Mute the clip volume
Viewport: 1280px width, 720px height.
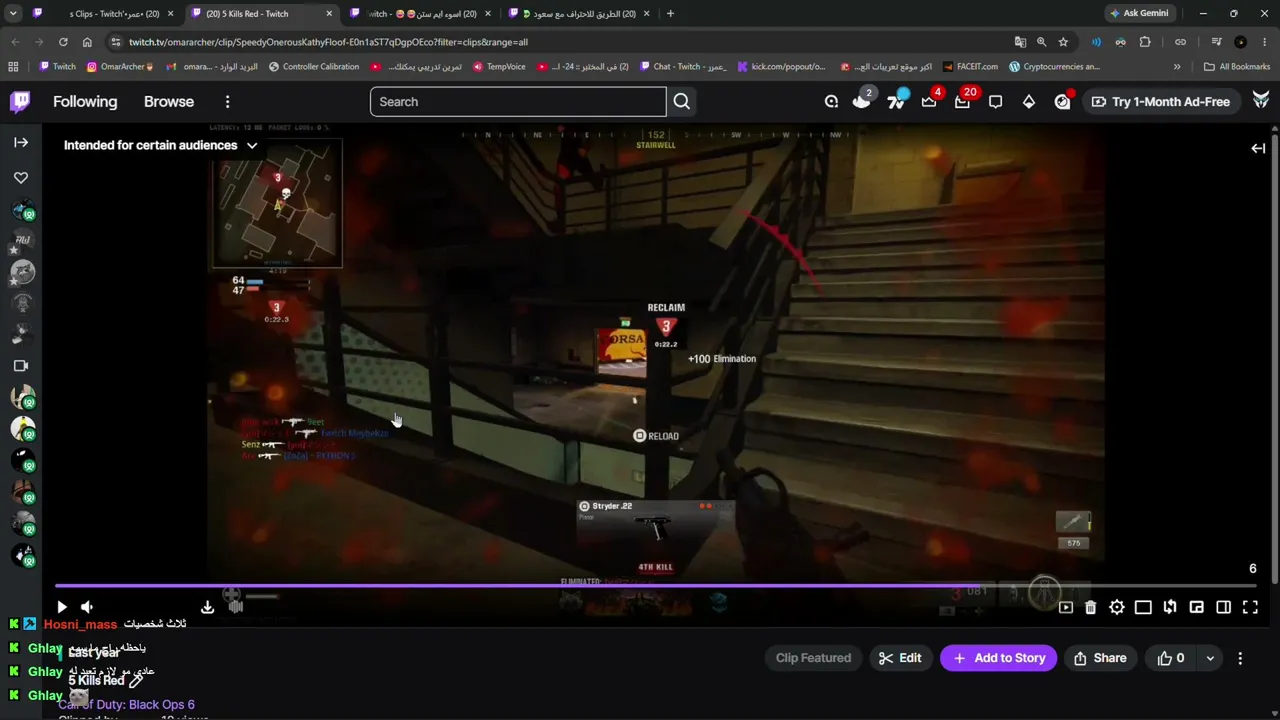click(x=87, y=607)
